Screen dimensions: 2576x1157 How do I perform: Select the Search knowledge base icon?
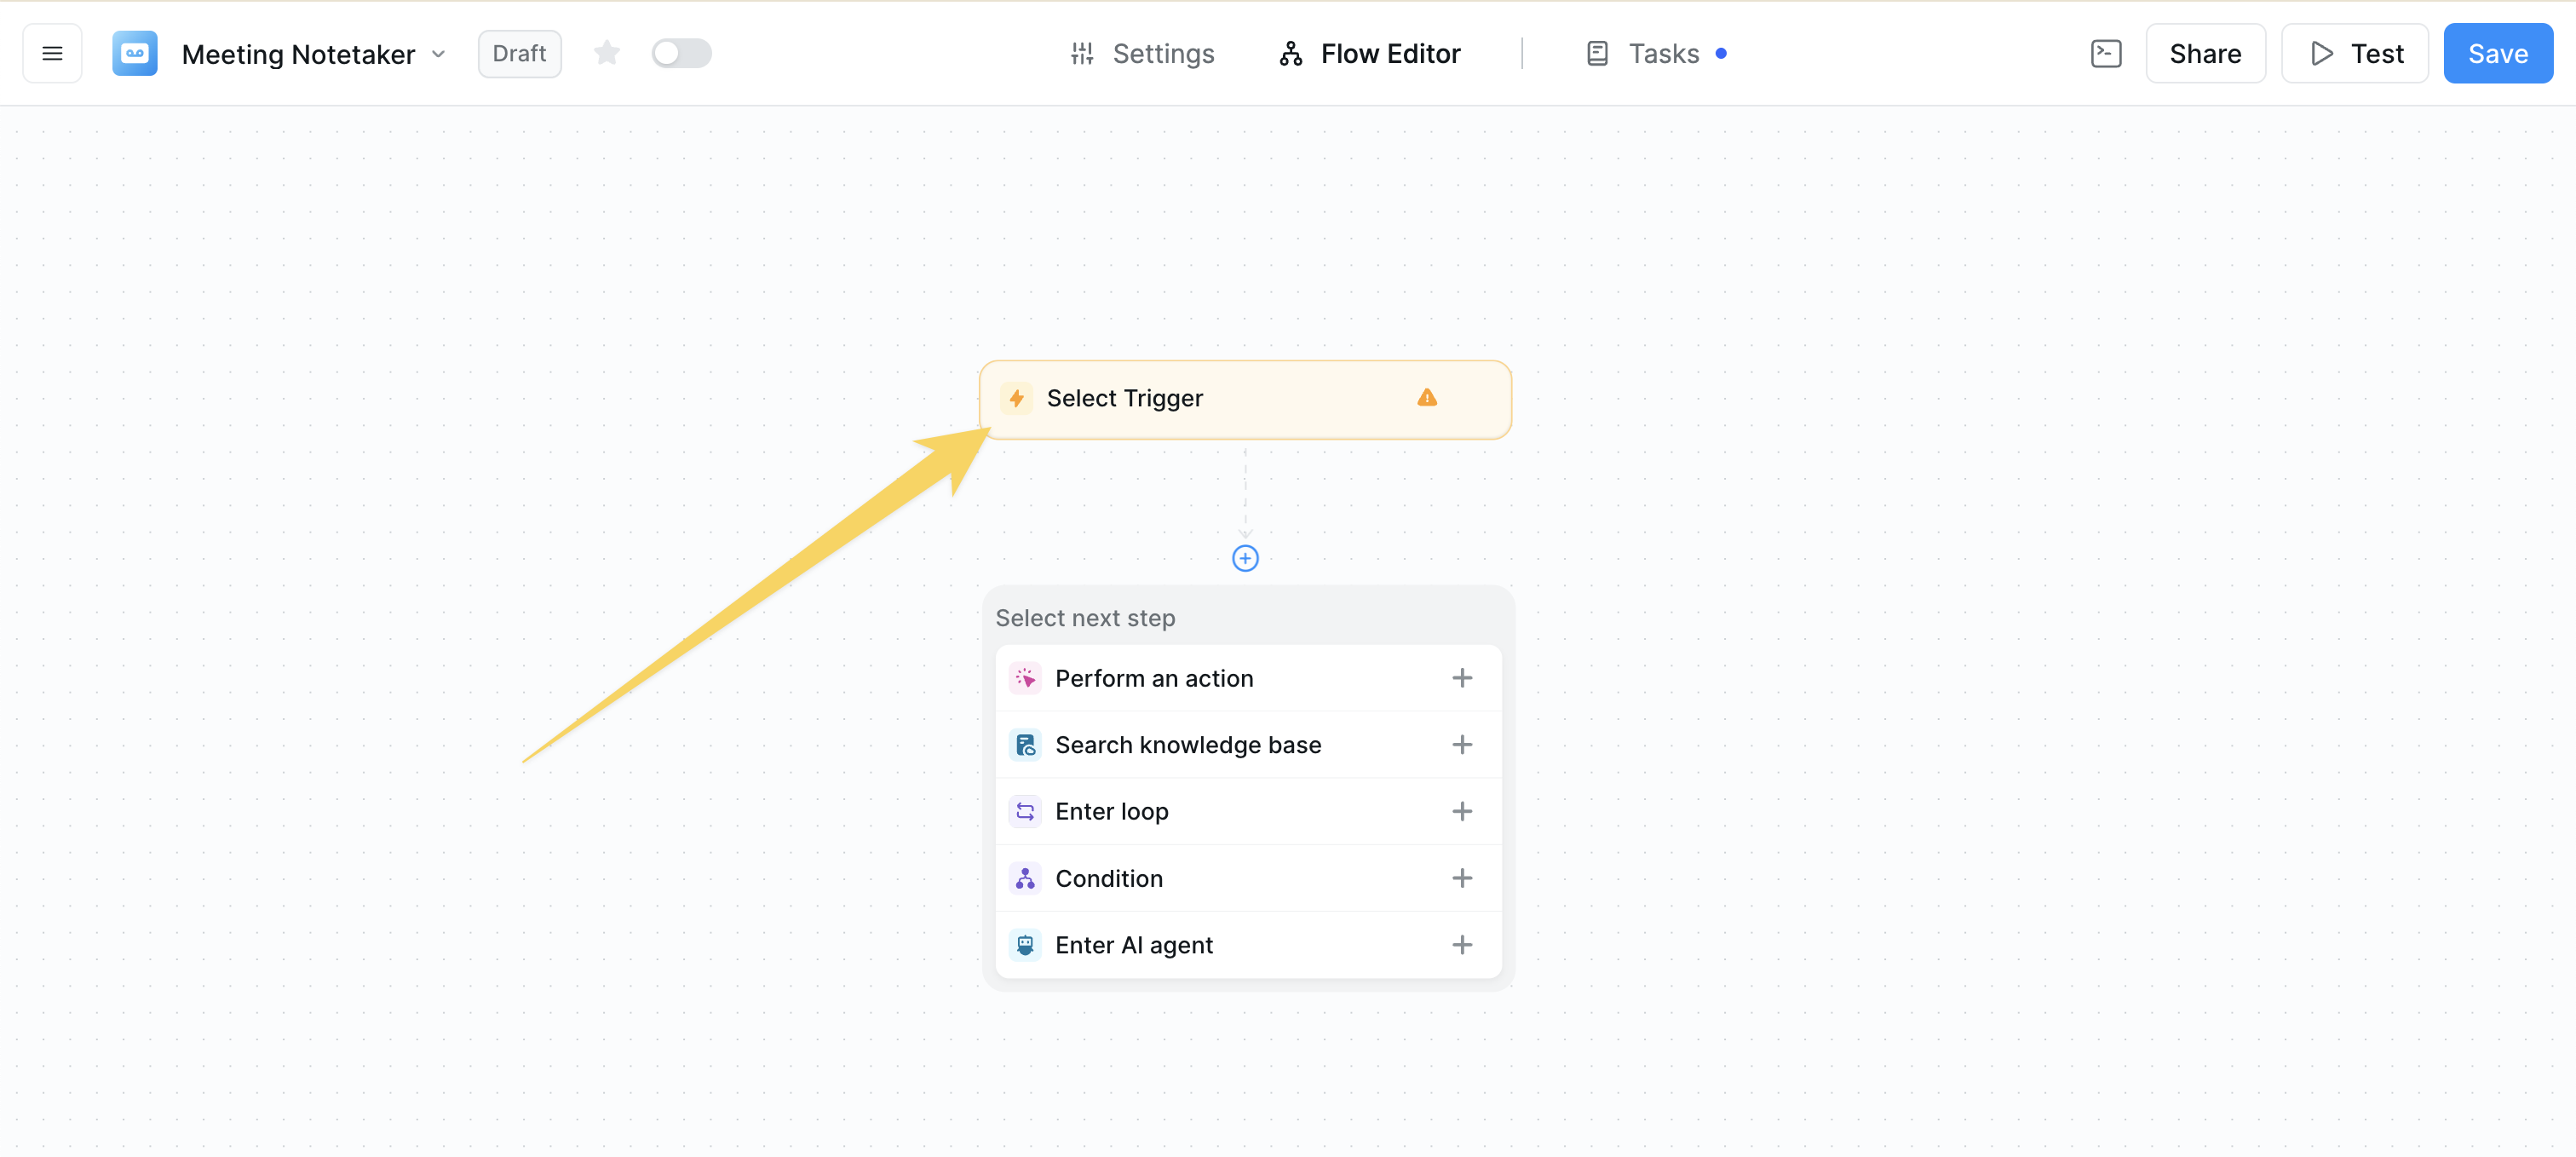pos(1025,744)
